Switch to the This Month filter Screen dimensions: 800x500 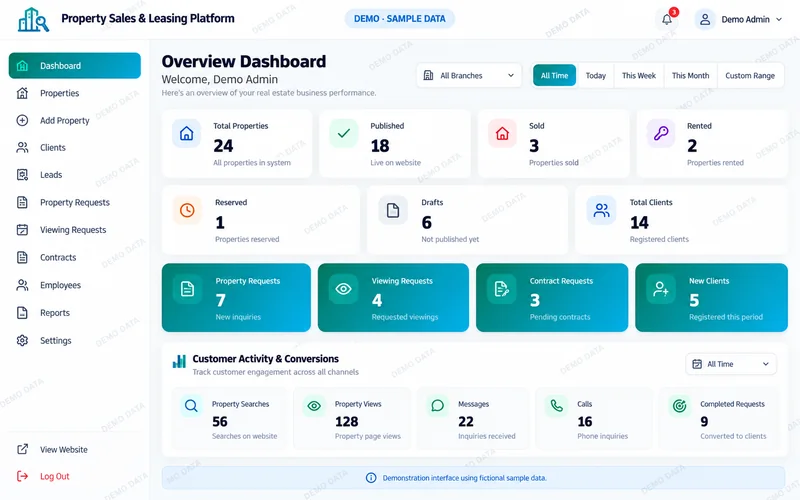tap(690, 76)
